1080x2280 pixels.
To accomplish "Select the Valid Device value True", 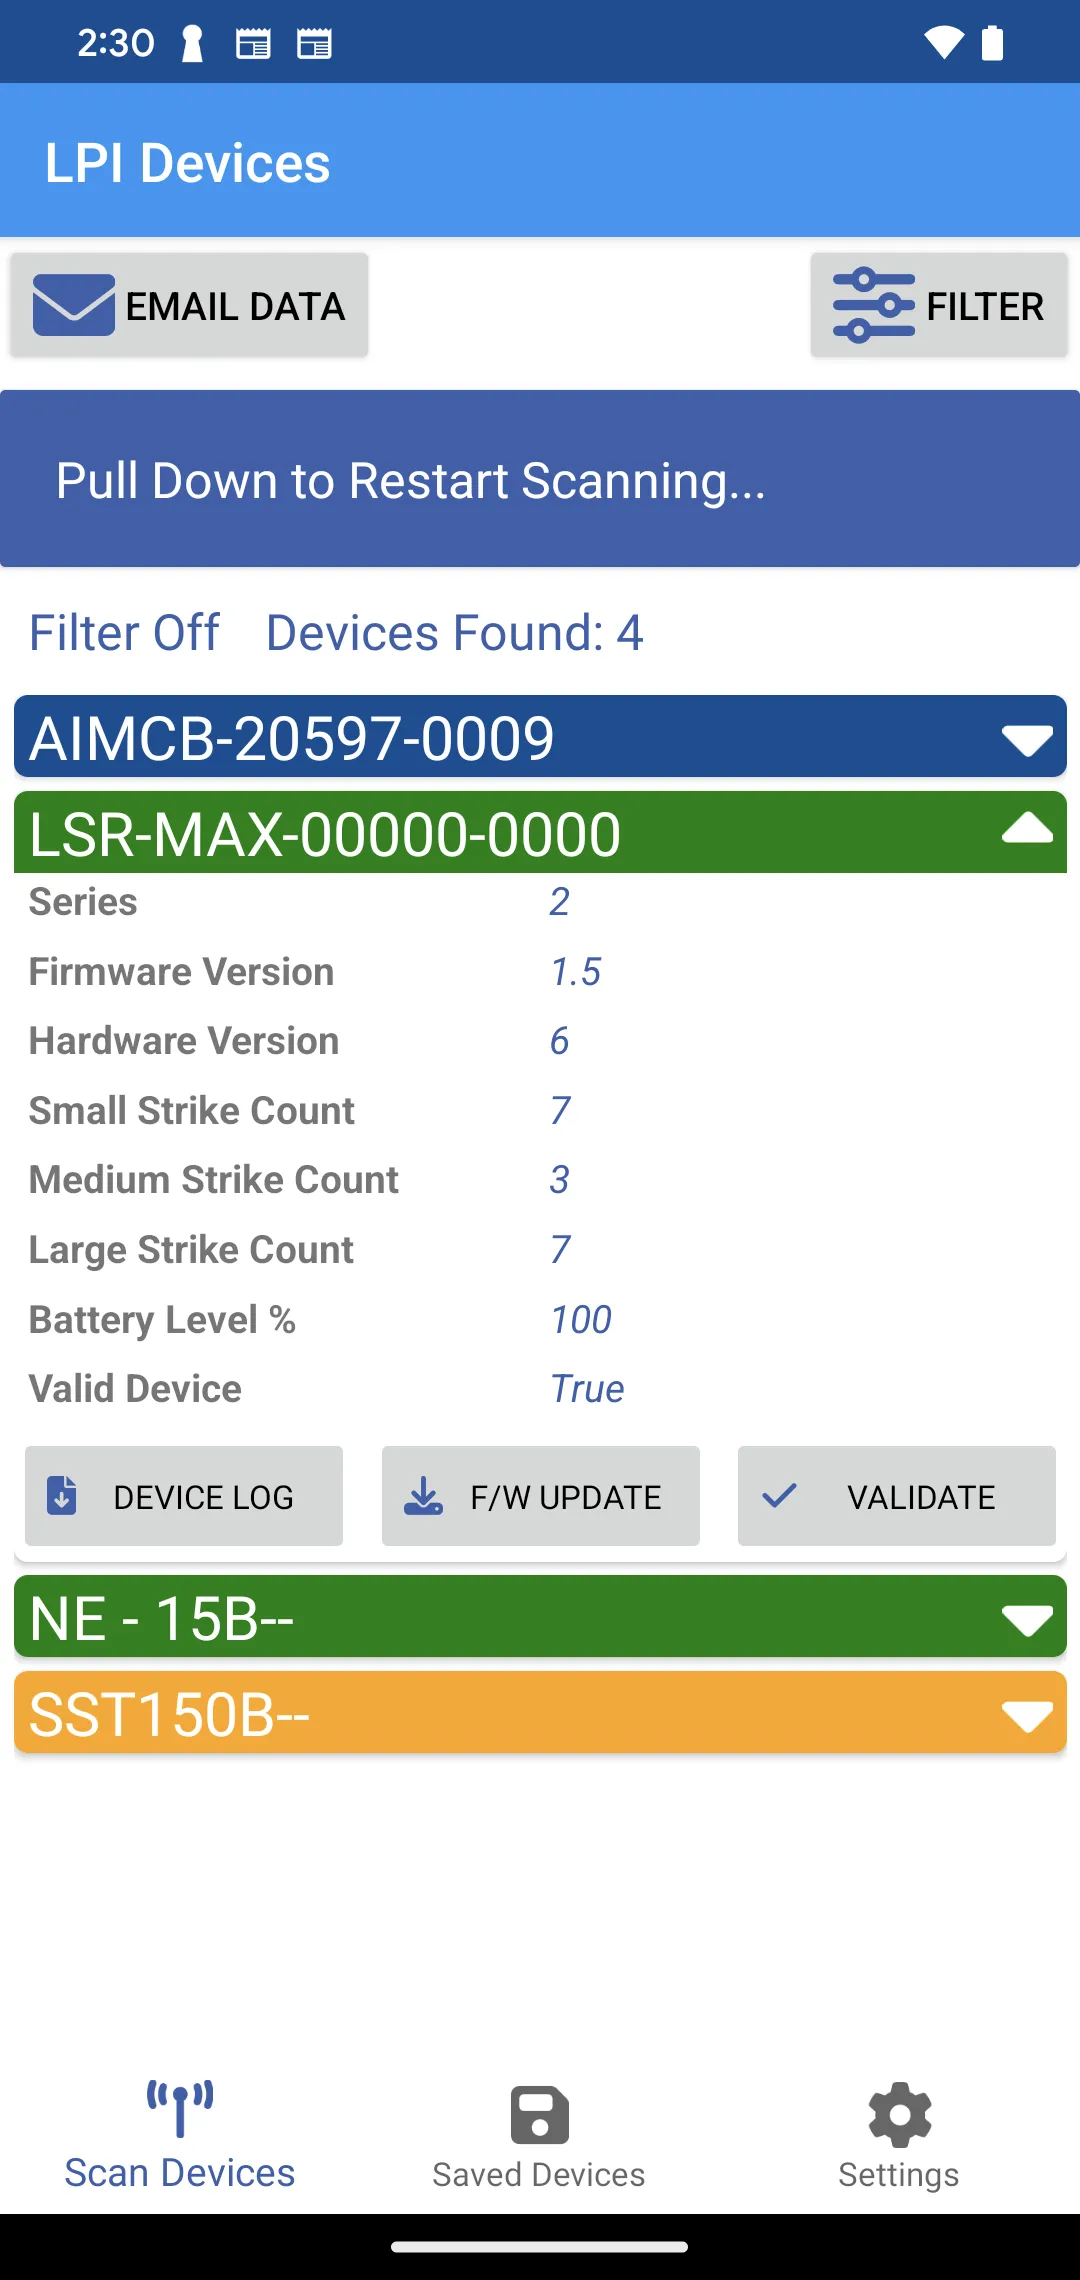I will point(587,1389).
